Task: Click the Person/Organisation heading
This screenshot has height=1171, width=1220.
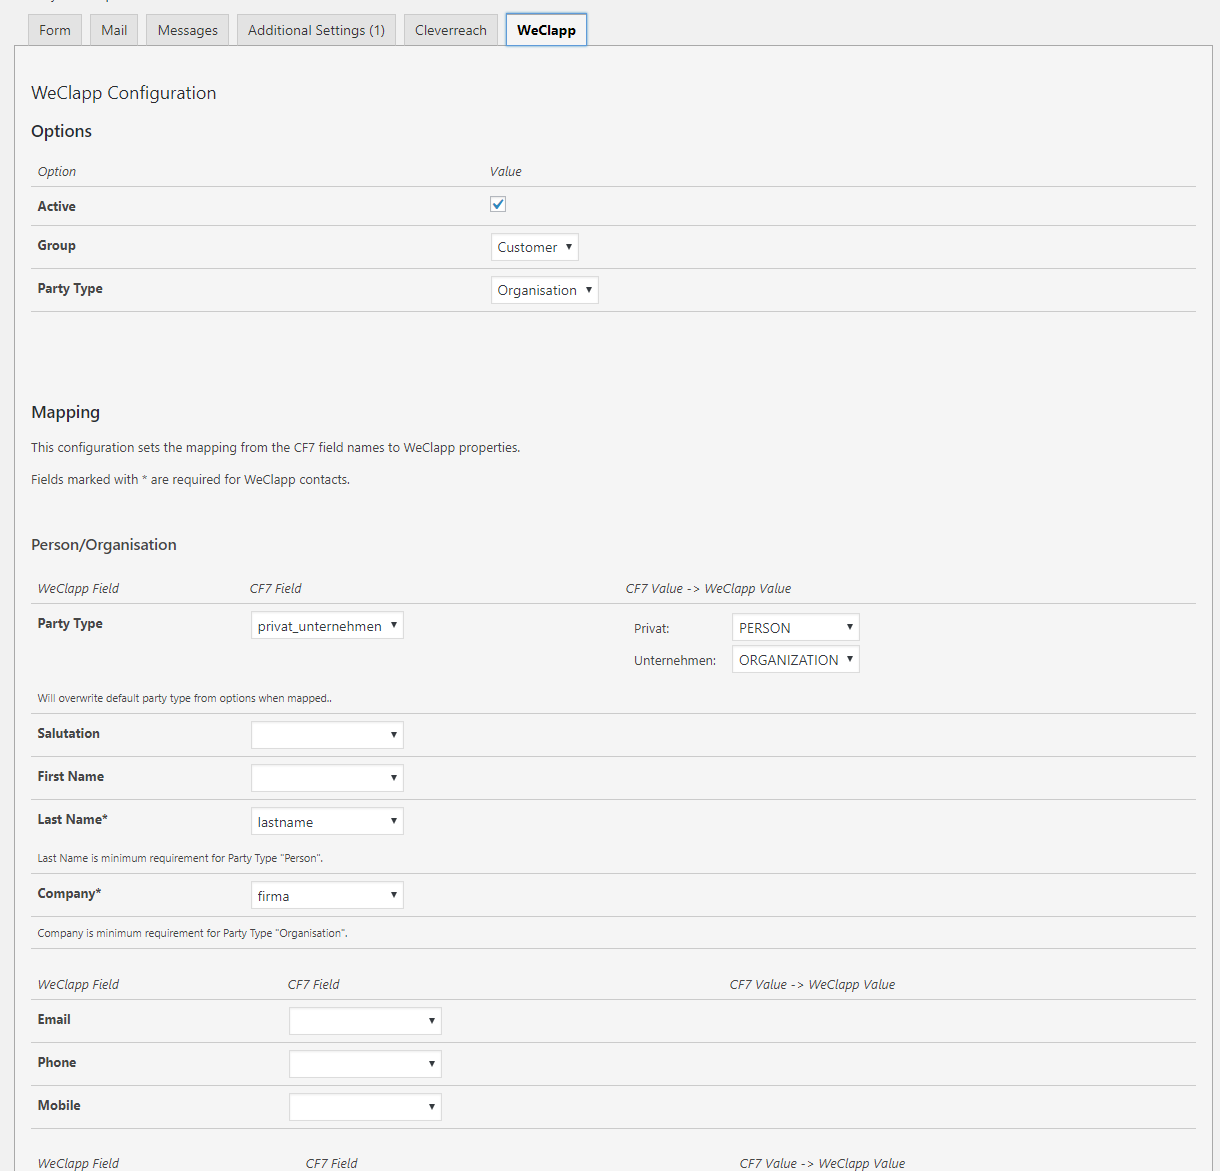Action: (104, 545)
